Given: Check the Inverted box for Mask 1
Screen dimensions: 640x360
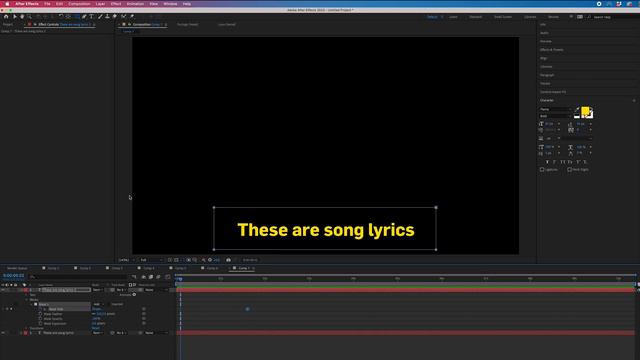Looking at the screenshot, I should pos(109,304).
